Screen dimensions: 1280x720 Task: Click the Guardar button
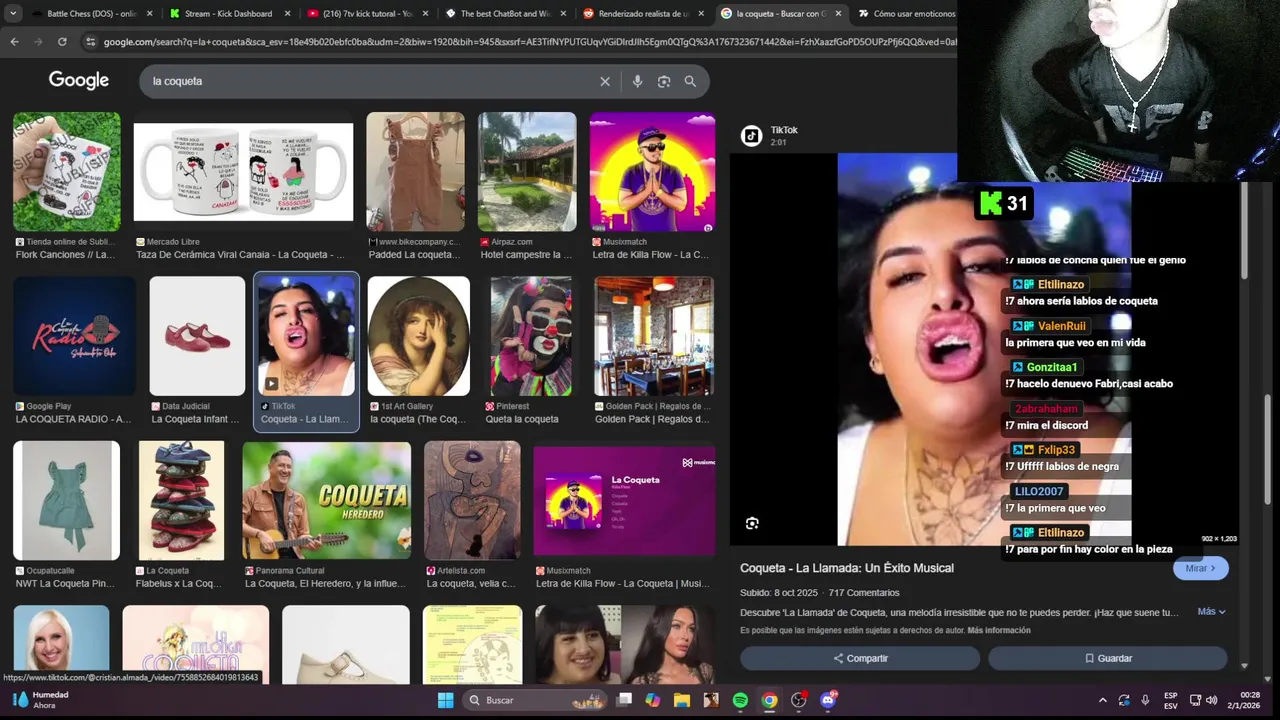click(x=1108, y=658)
